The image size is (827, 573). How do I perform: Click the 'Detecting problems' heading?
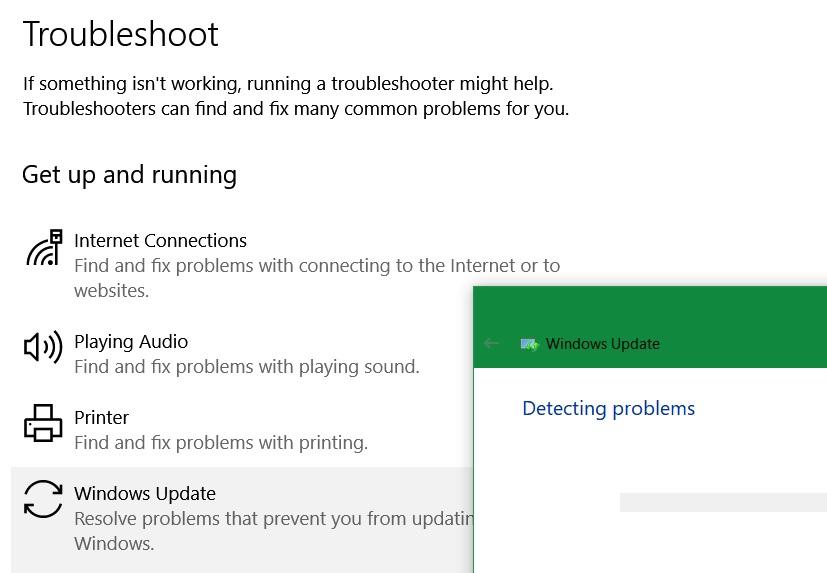pos(608,408)
